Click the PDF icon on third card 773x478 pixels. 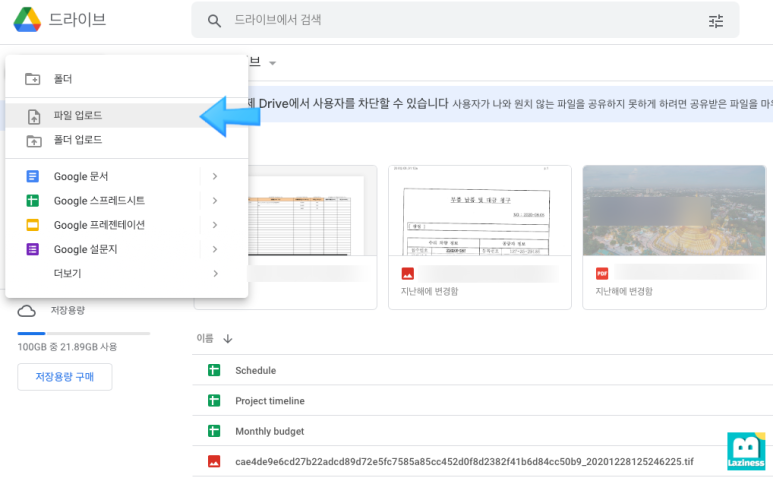tap(602, 273)
